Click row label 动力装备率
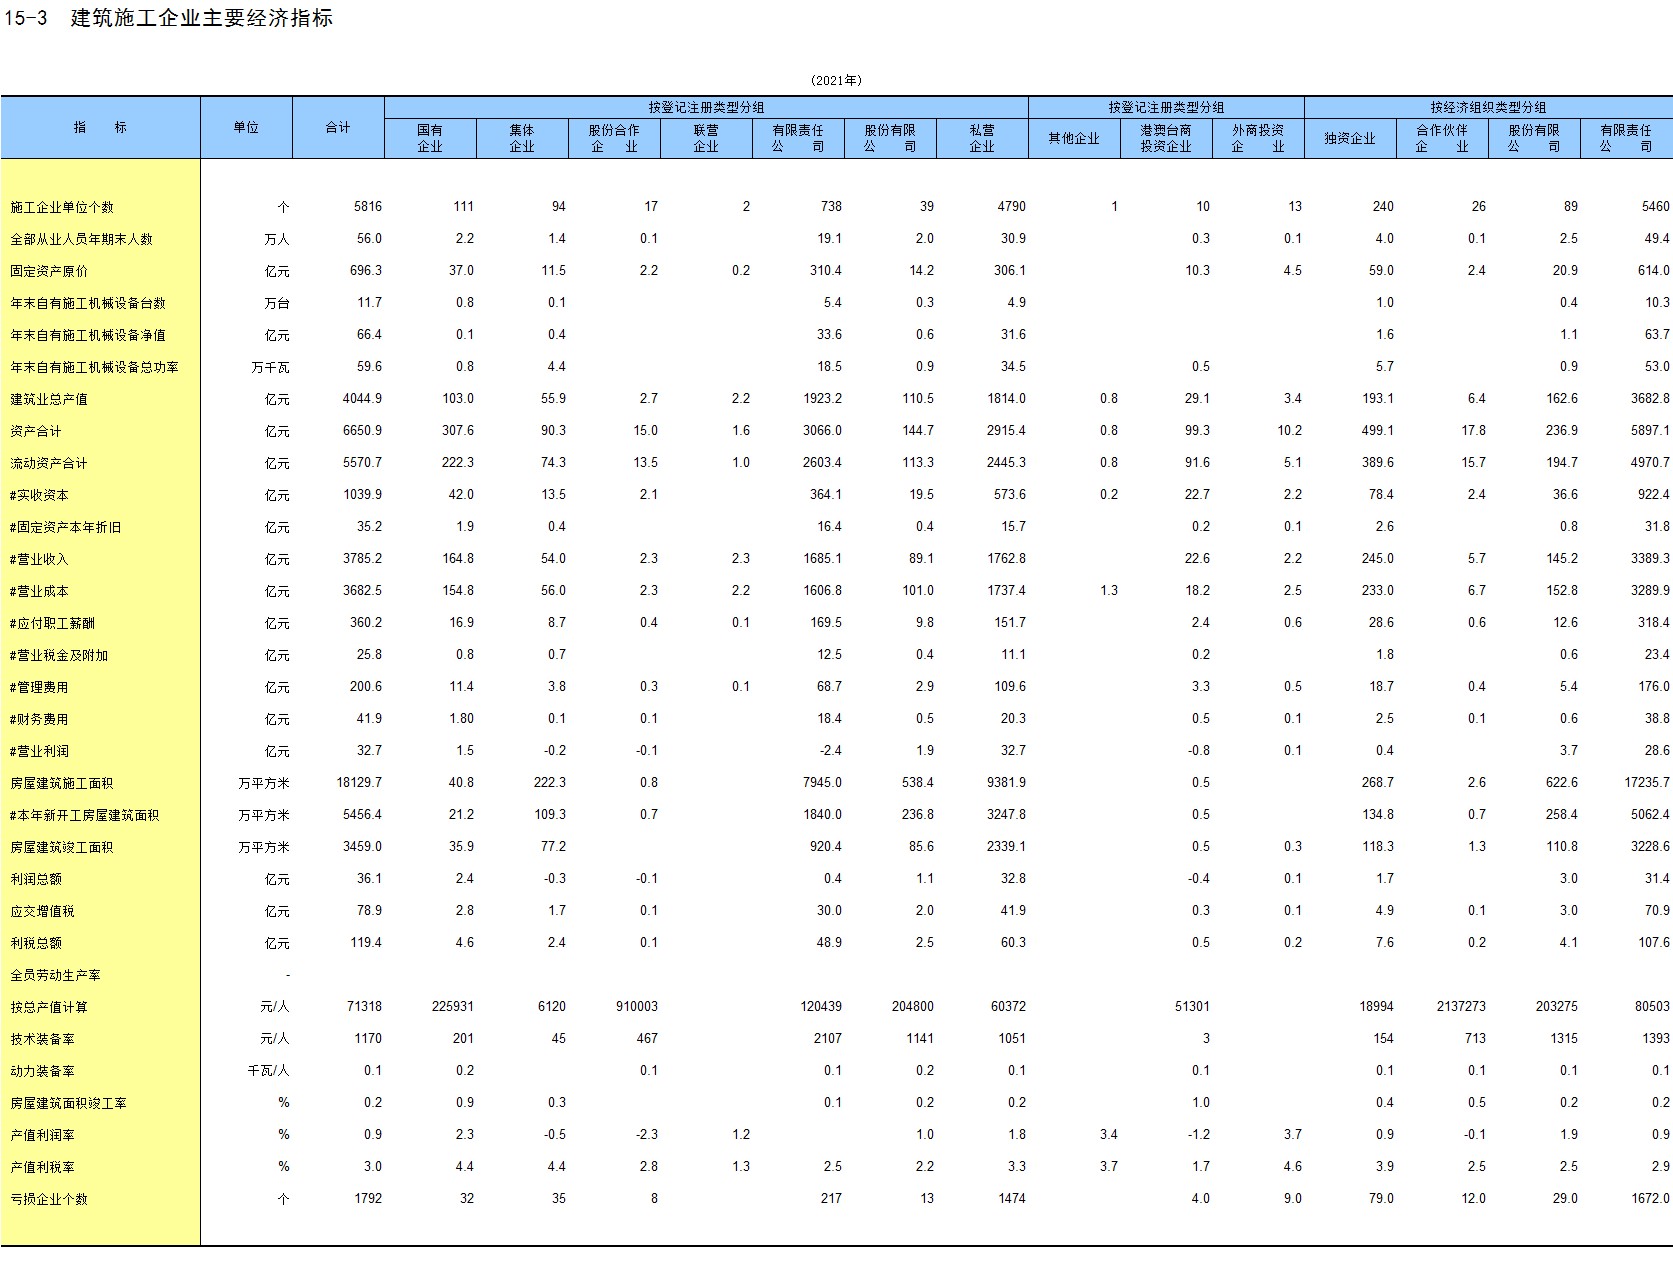Image resolution: width=1673 pixels, height=1279 pixels. click(42, 1071)
